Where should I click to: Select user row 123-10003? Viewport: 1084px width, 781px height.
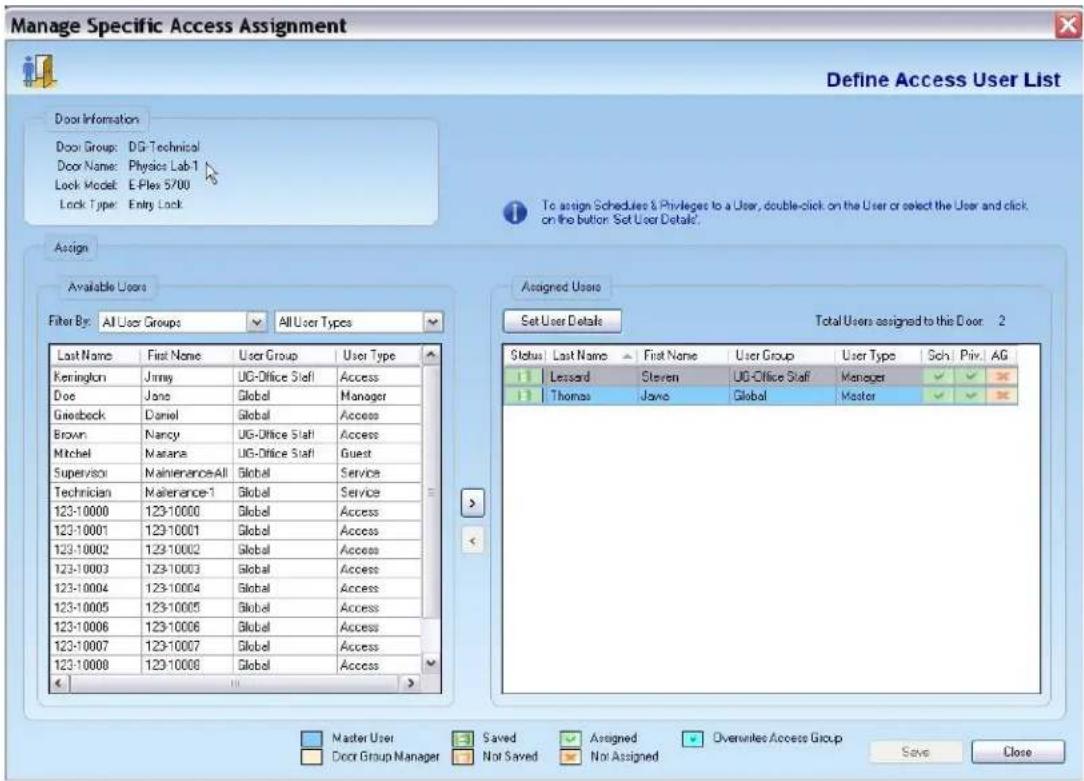point(236,569)
